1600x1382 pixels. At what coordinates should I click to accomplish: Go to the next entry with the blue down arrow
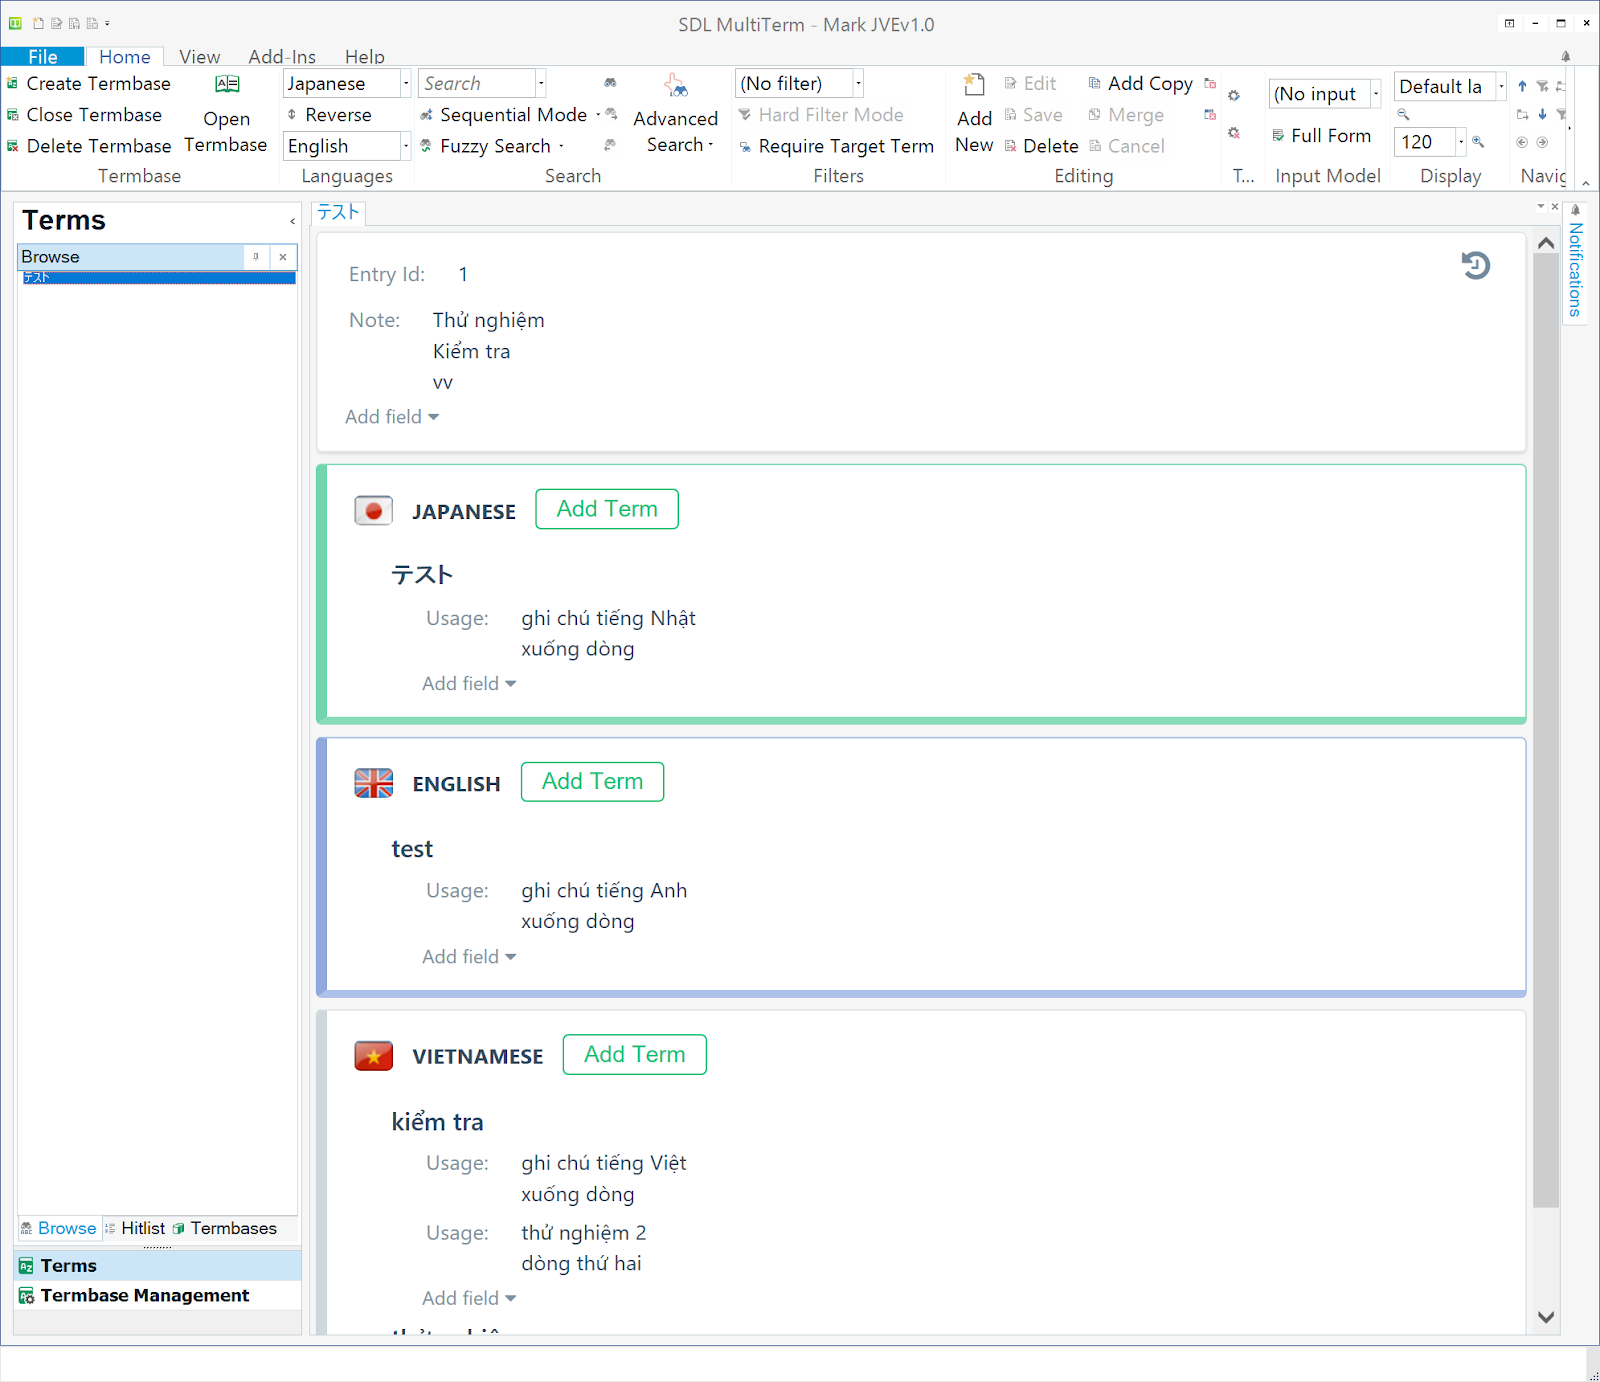pos(1543,114)
